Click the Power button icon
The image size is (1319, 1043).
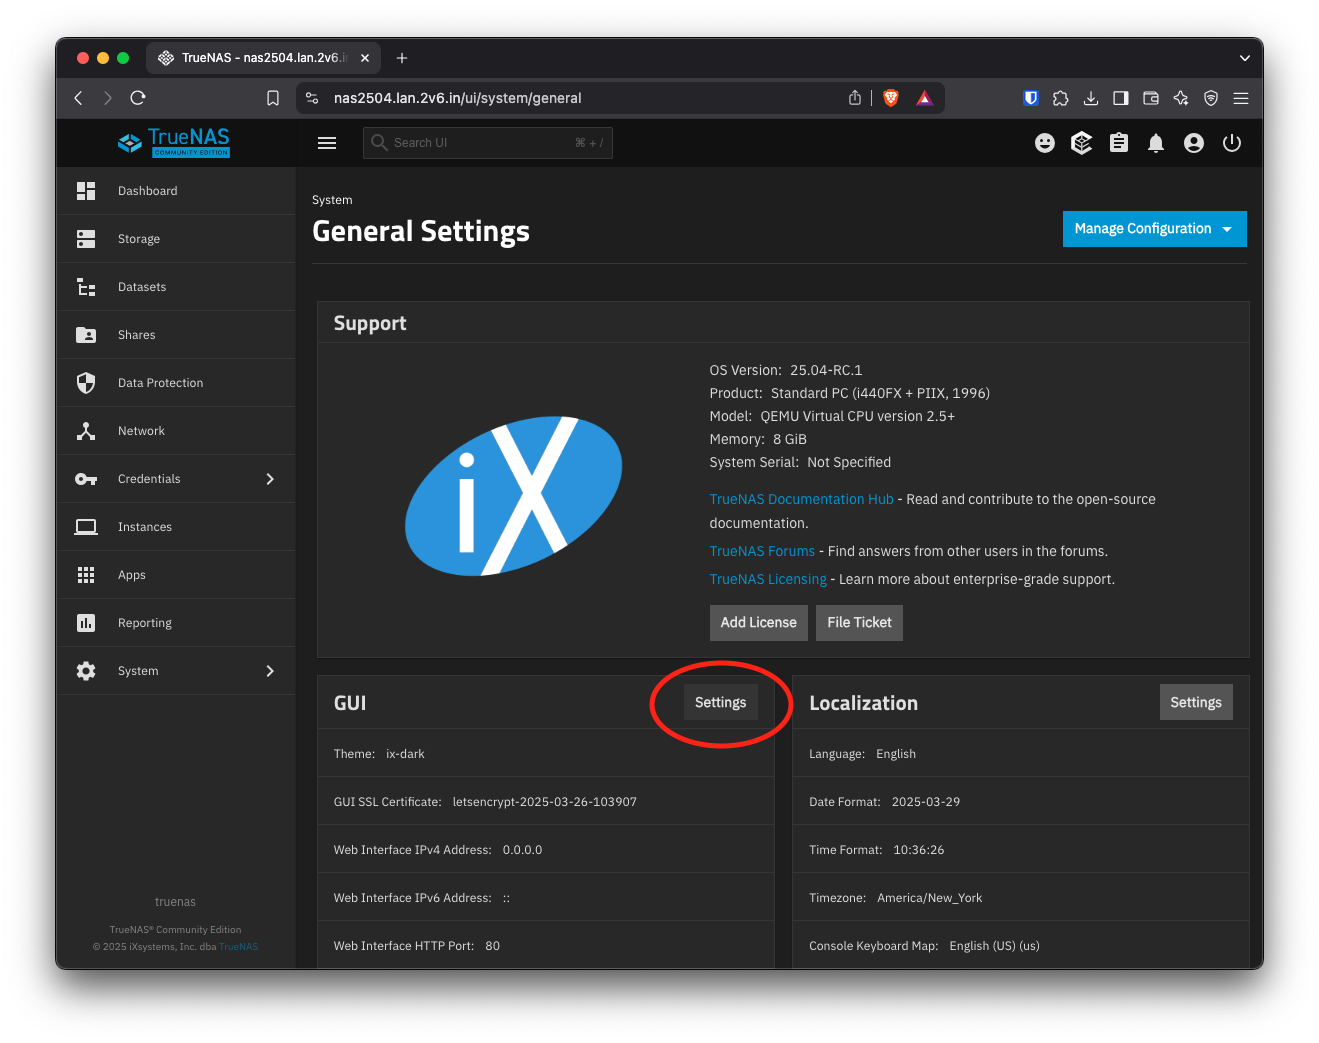click(x=1232, y=143)
